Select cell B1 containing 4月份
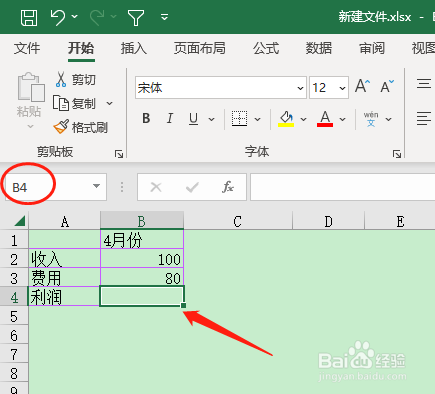435x394 pixels. click(142, 240)
